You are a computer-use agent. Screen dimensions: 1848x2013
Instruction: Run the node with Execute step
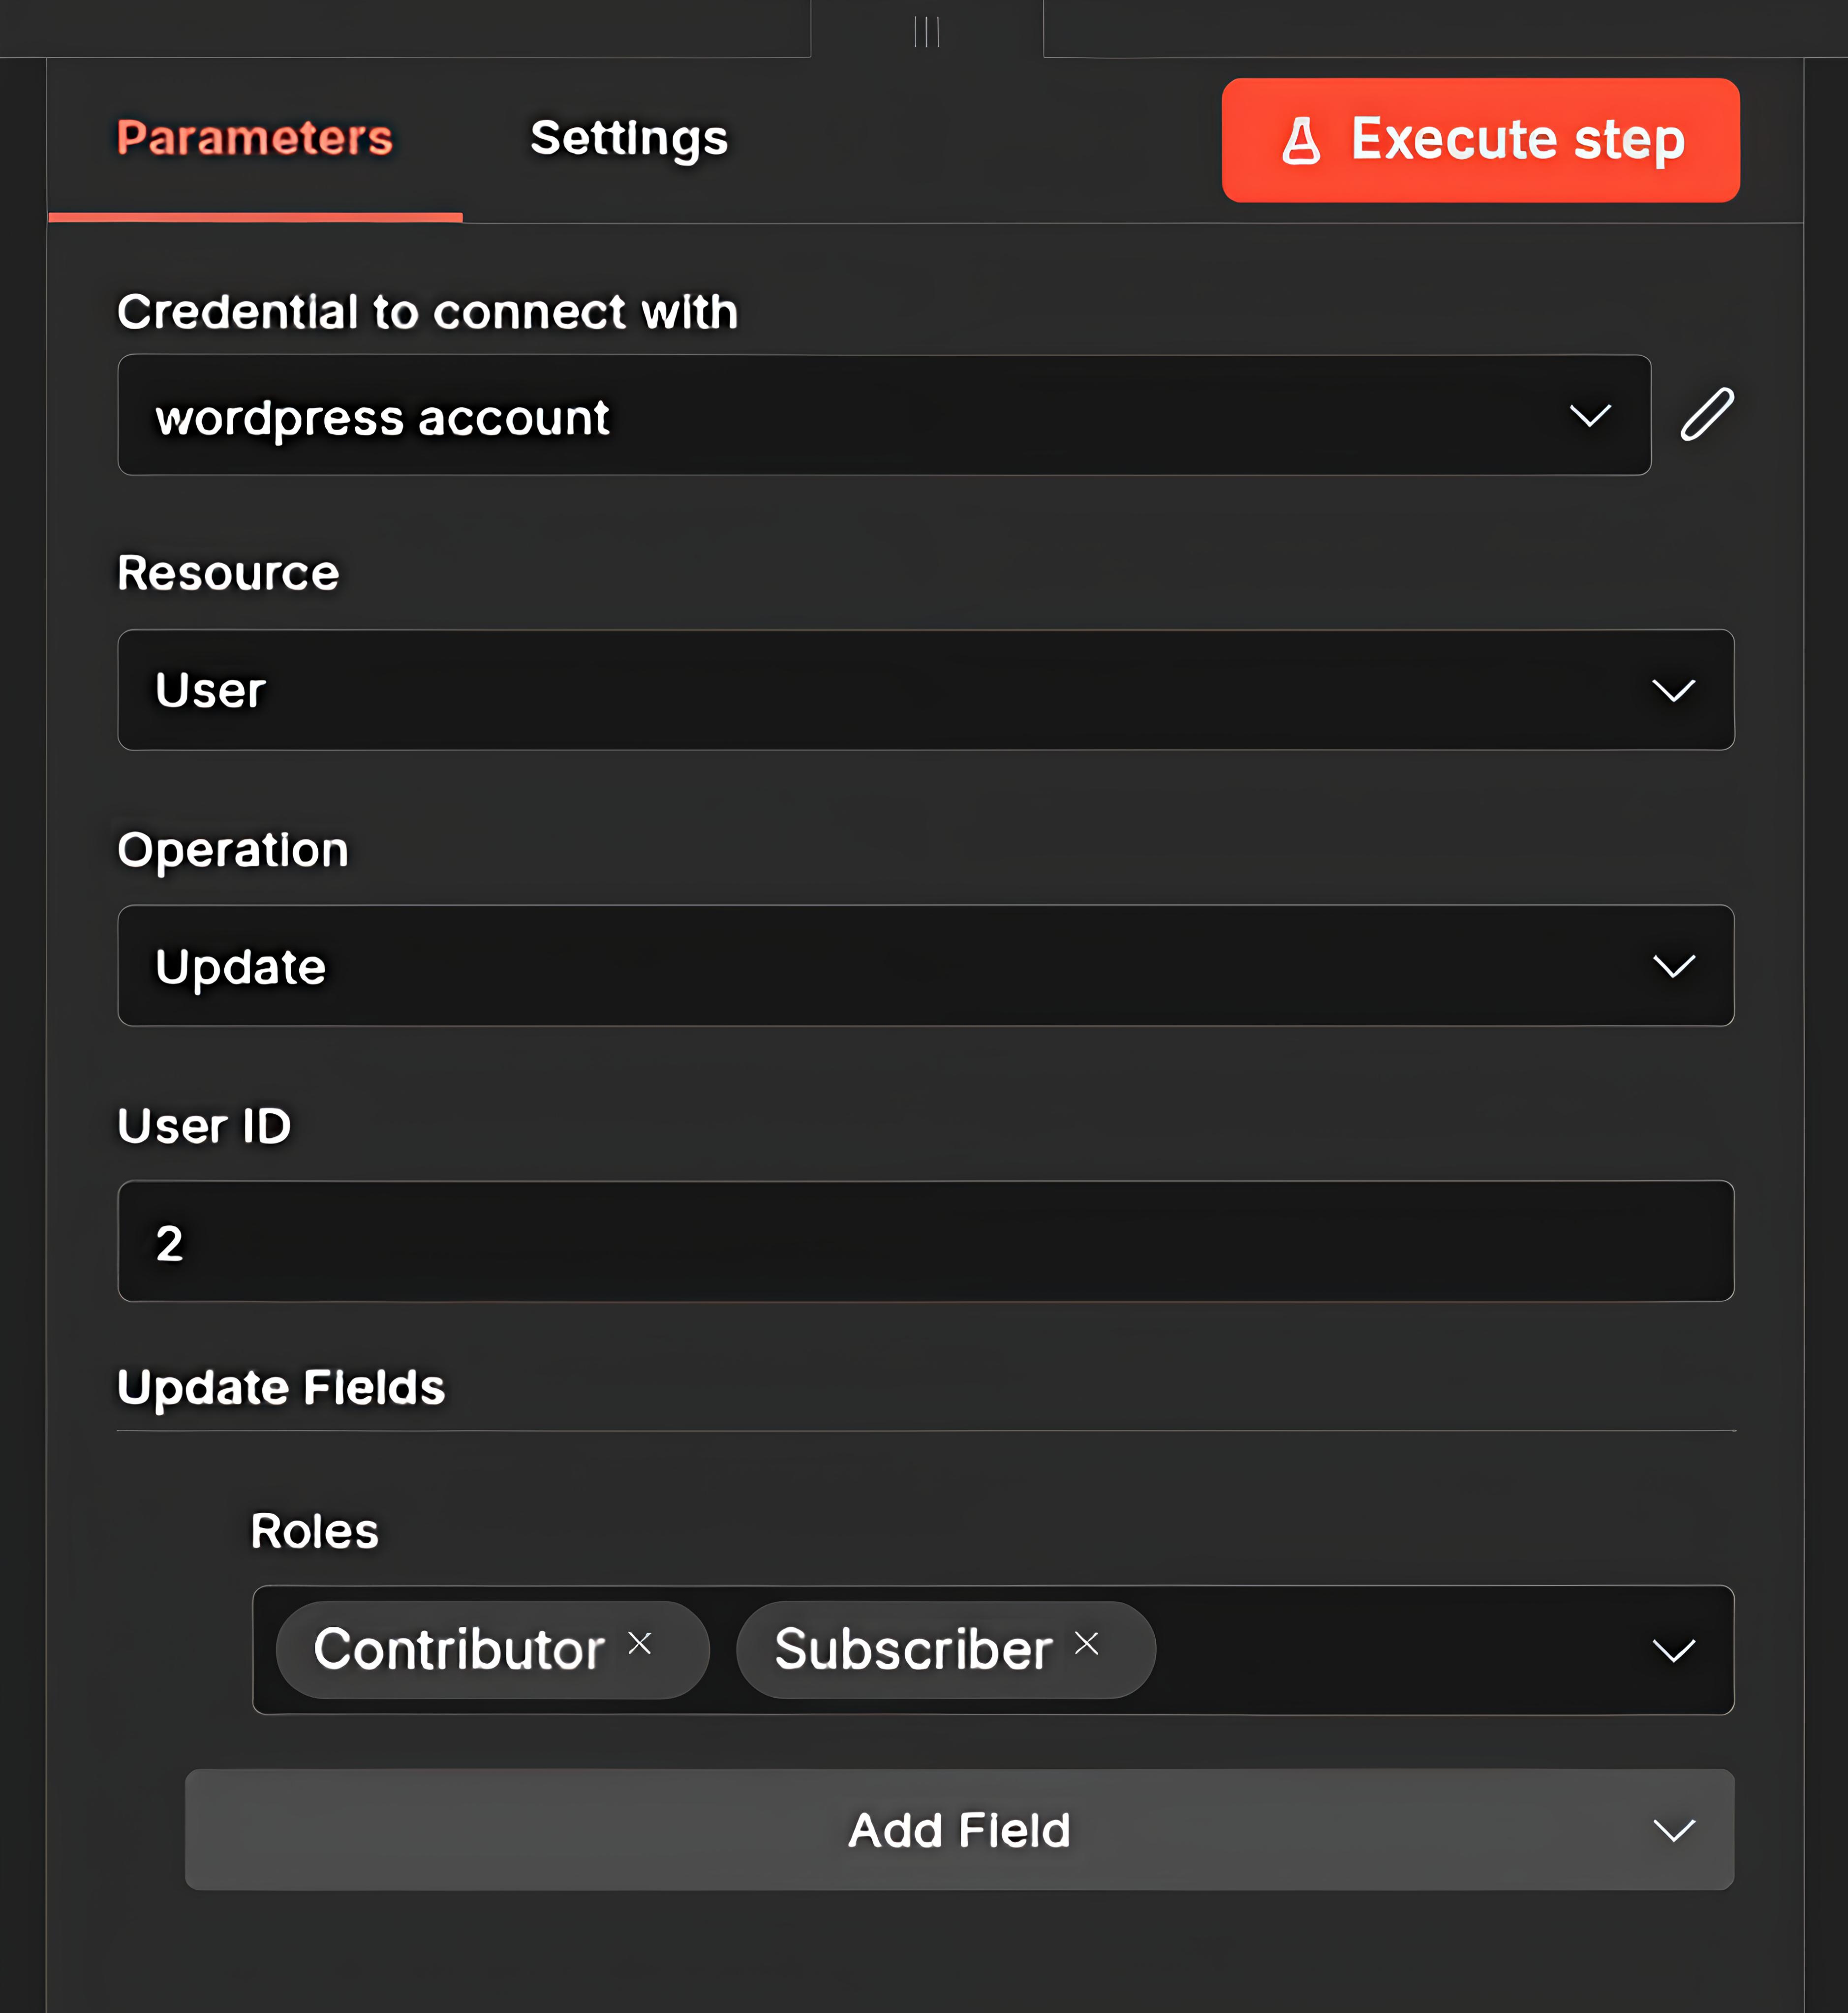(x=1481, y=140)
